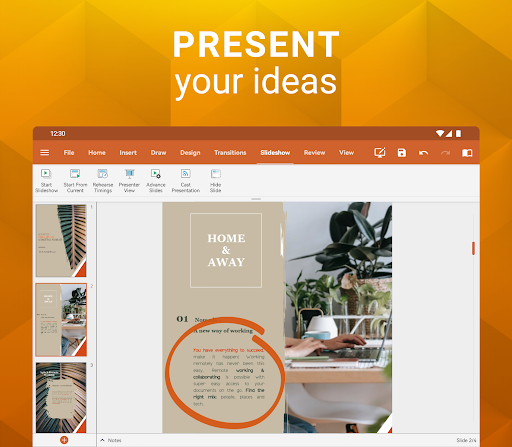The image size is (512, 447).
Task: Open the Design tab
Action: tap(190, 153)
